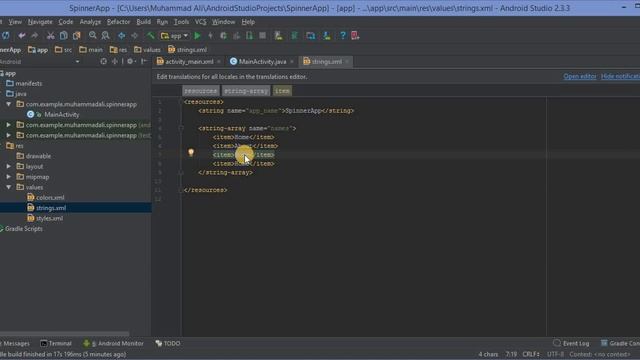Expand the layout folder
This screenshot has width=640, height=360.
coord(9,167)
